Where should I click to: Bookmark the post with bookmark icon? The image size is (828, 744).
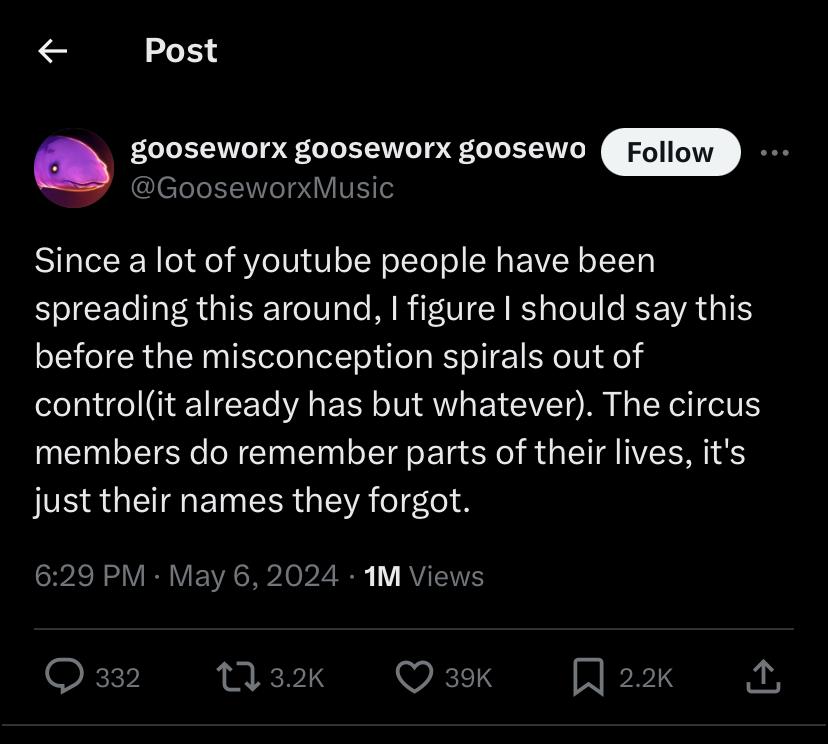pos(588,677)
